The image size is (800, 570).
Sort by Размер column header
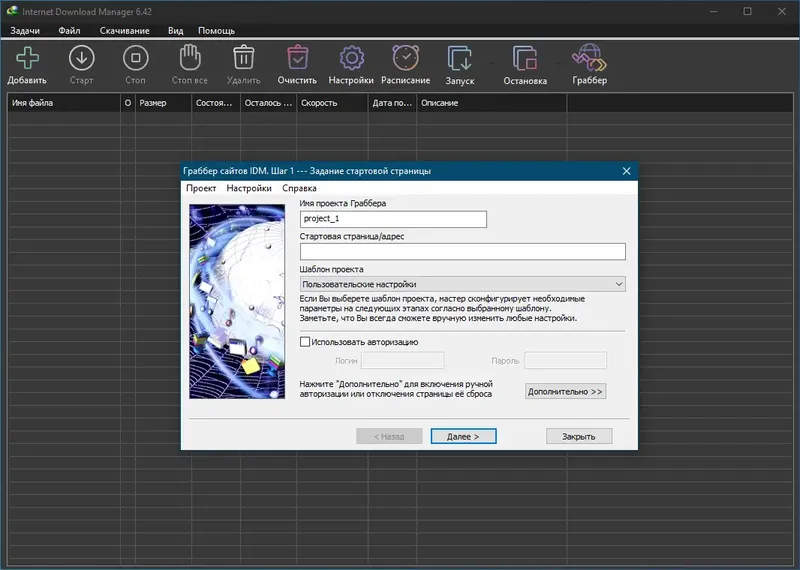163,103
